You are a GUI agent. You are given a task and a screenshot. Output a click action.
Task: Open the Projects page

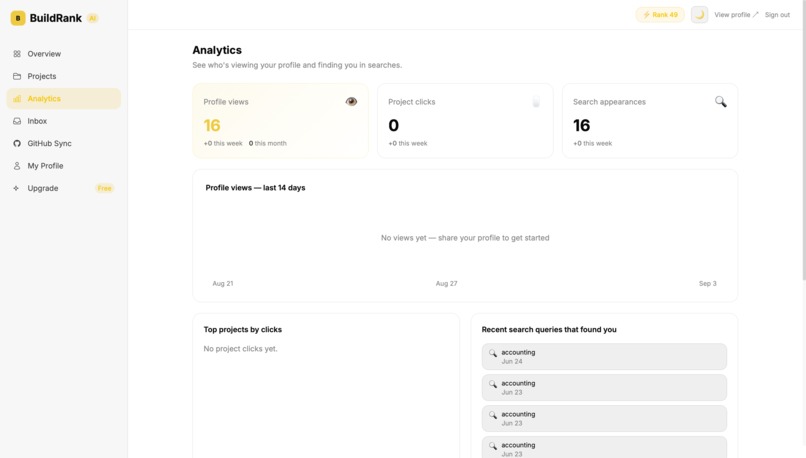64,76
